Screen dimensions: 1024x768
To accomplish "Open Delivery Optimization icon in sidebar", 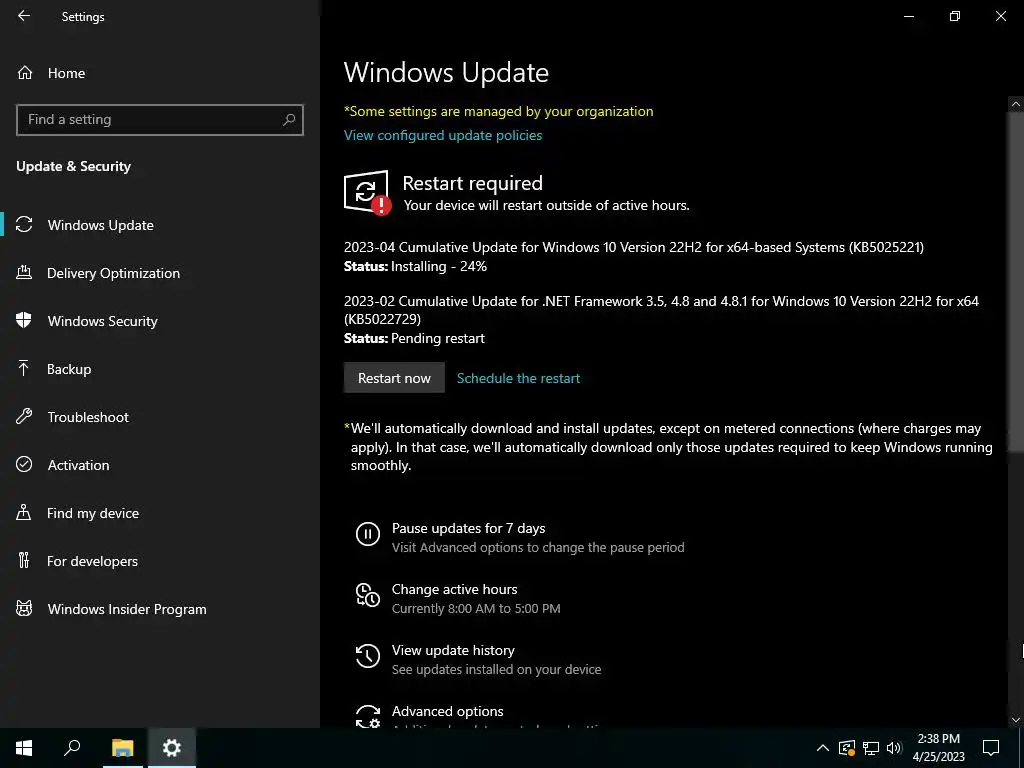I will pos(24,273).
